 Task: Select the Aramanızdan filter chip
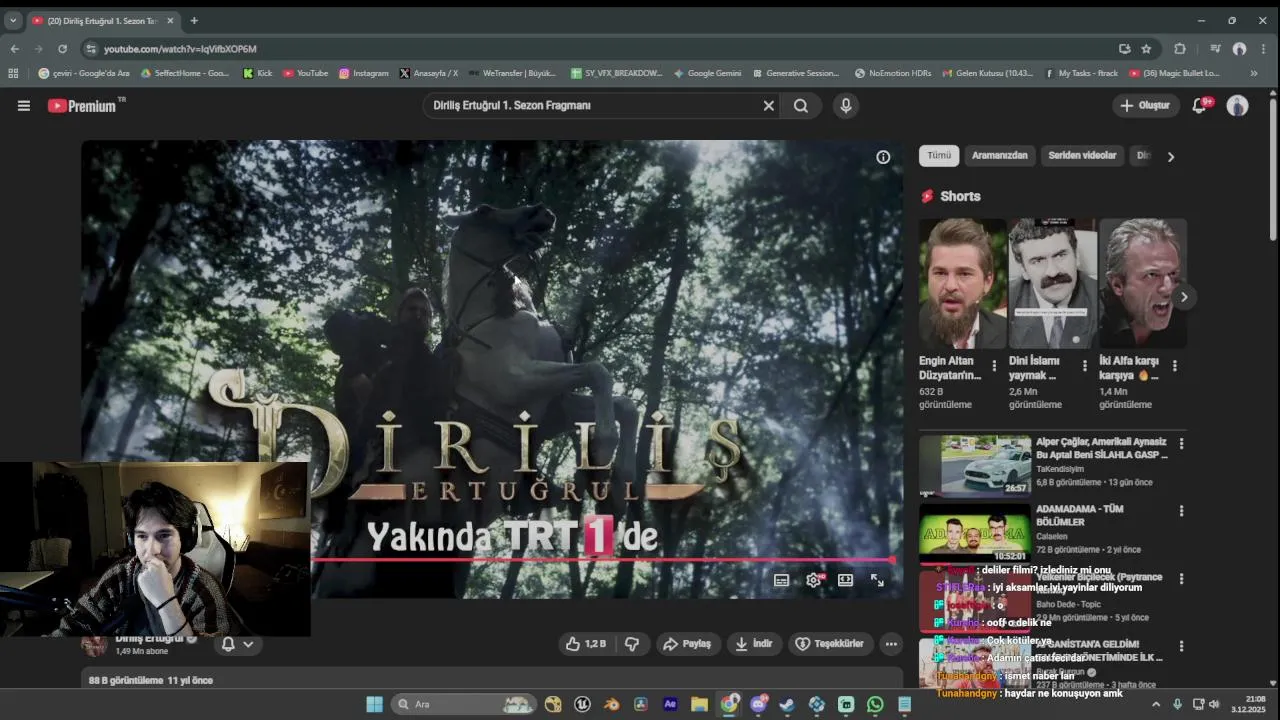pyautogui.click(x=999, y=156)
